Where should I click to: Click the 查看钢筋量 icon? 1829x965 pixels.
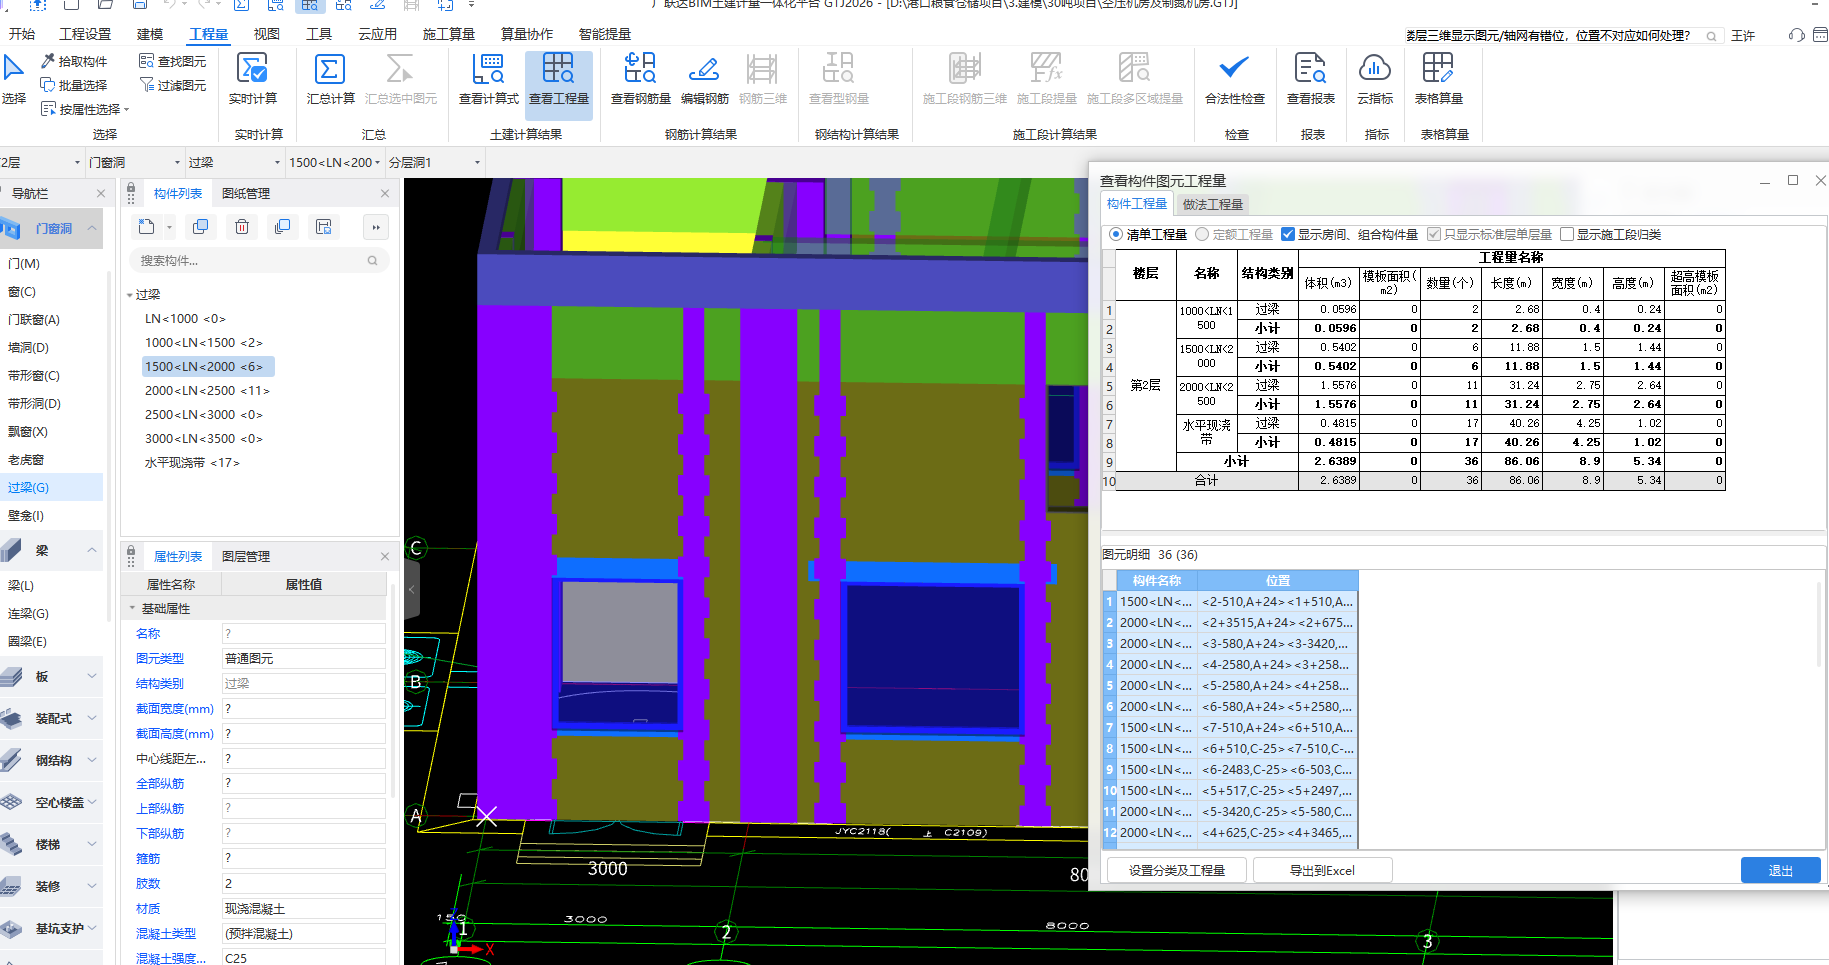pos(640,70)
